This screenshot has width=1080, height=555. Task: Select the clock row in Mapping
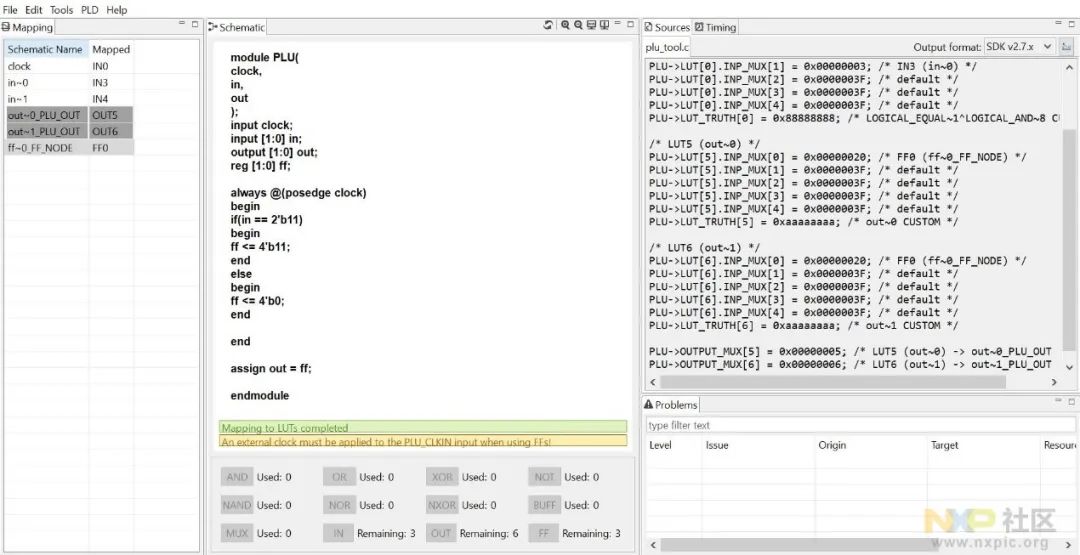coord(69,66)
